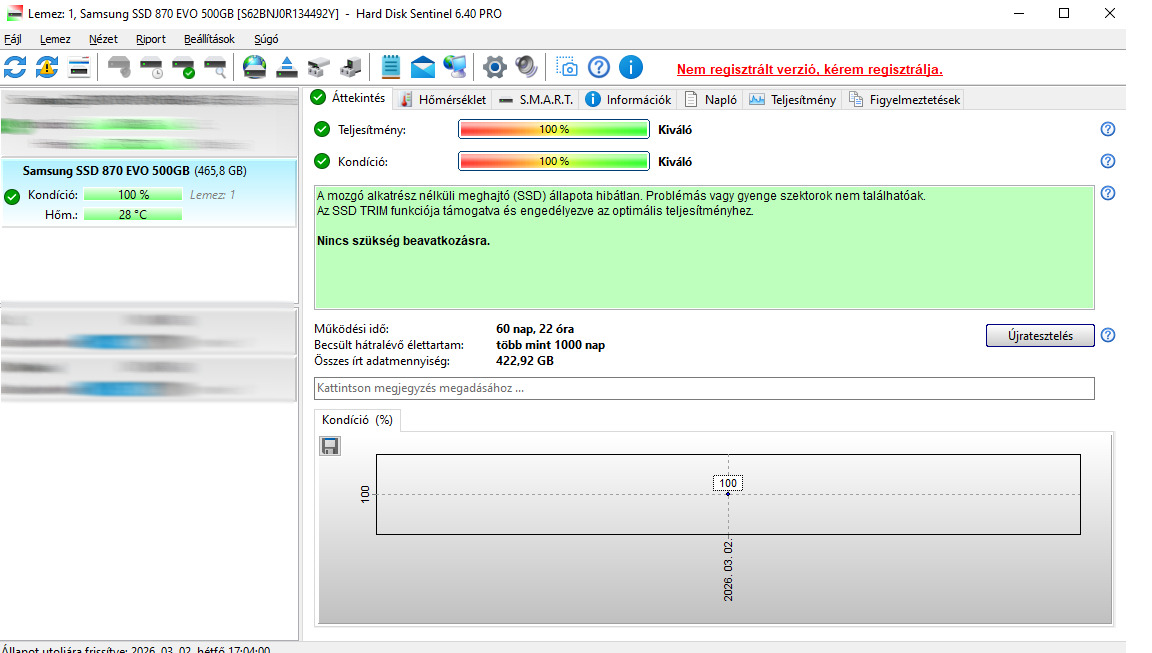Viewport: 1152px width, 653px height.
Task: Switch to the Információk tab
Action: coord(629,100)
